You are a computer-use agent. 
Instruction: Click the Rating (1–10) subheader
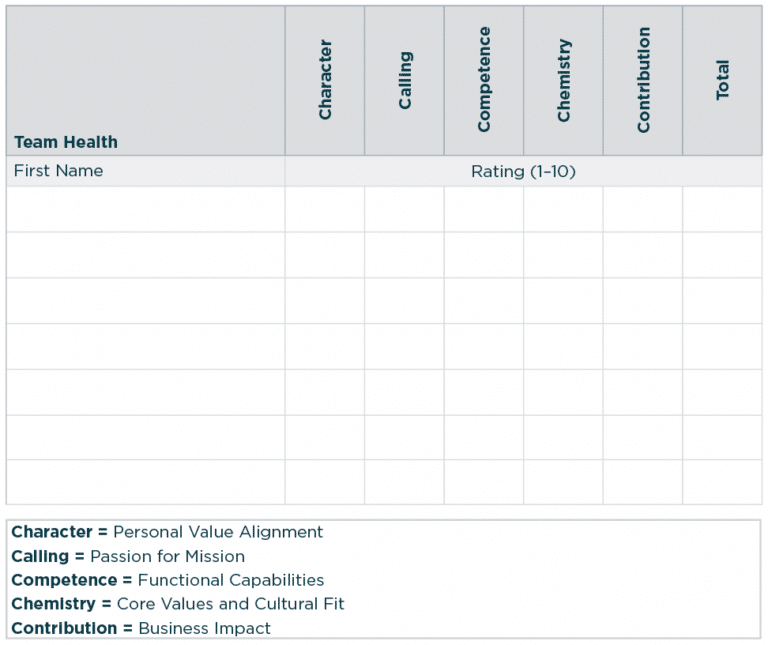(523, 171)
